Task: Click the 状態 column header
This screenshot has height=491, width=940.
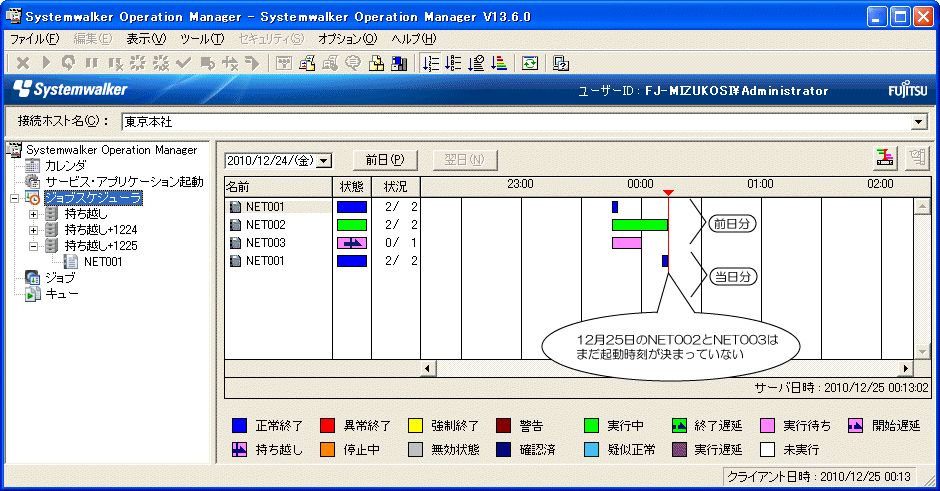Action: pyautogui.click(x=352, y=187)
